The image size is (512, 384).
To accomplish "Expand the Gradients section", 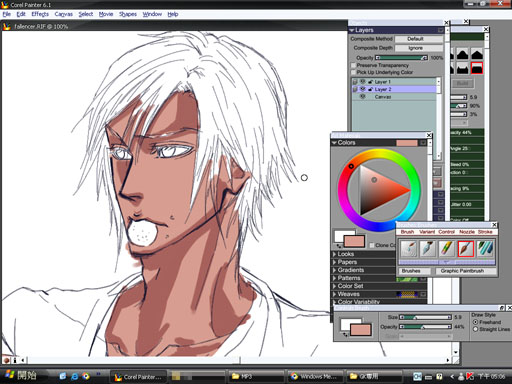I will point(334,270).
